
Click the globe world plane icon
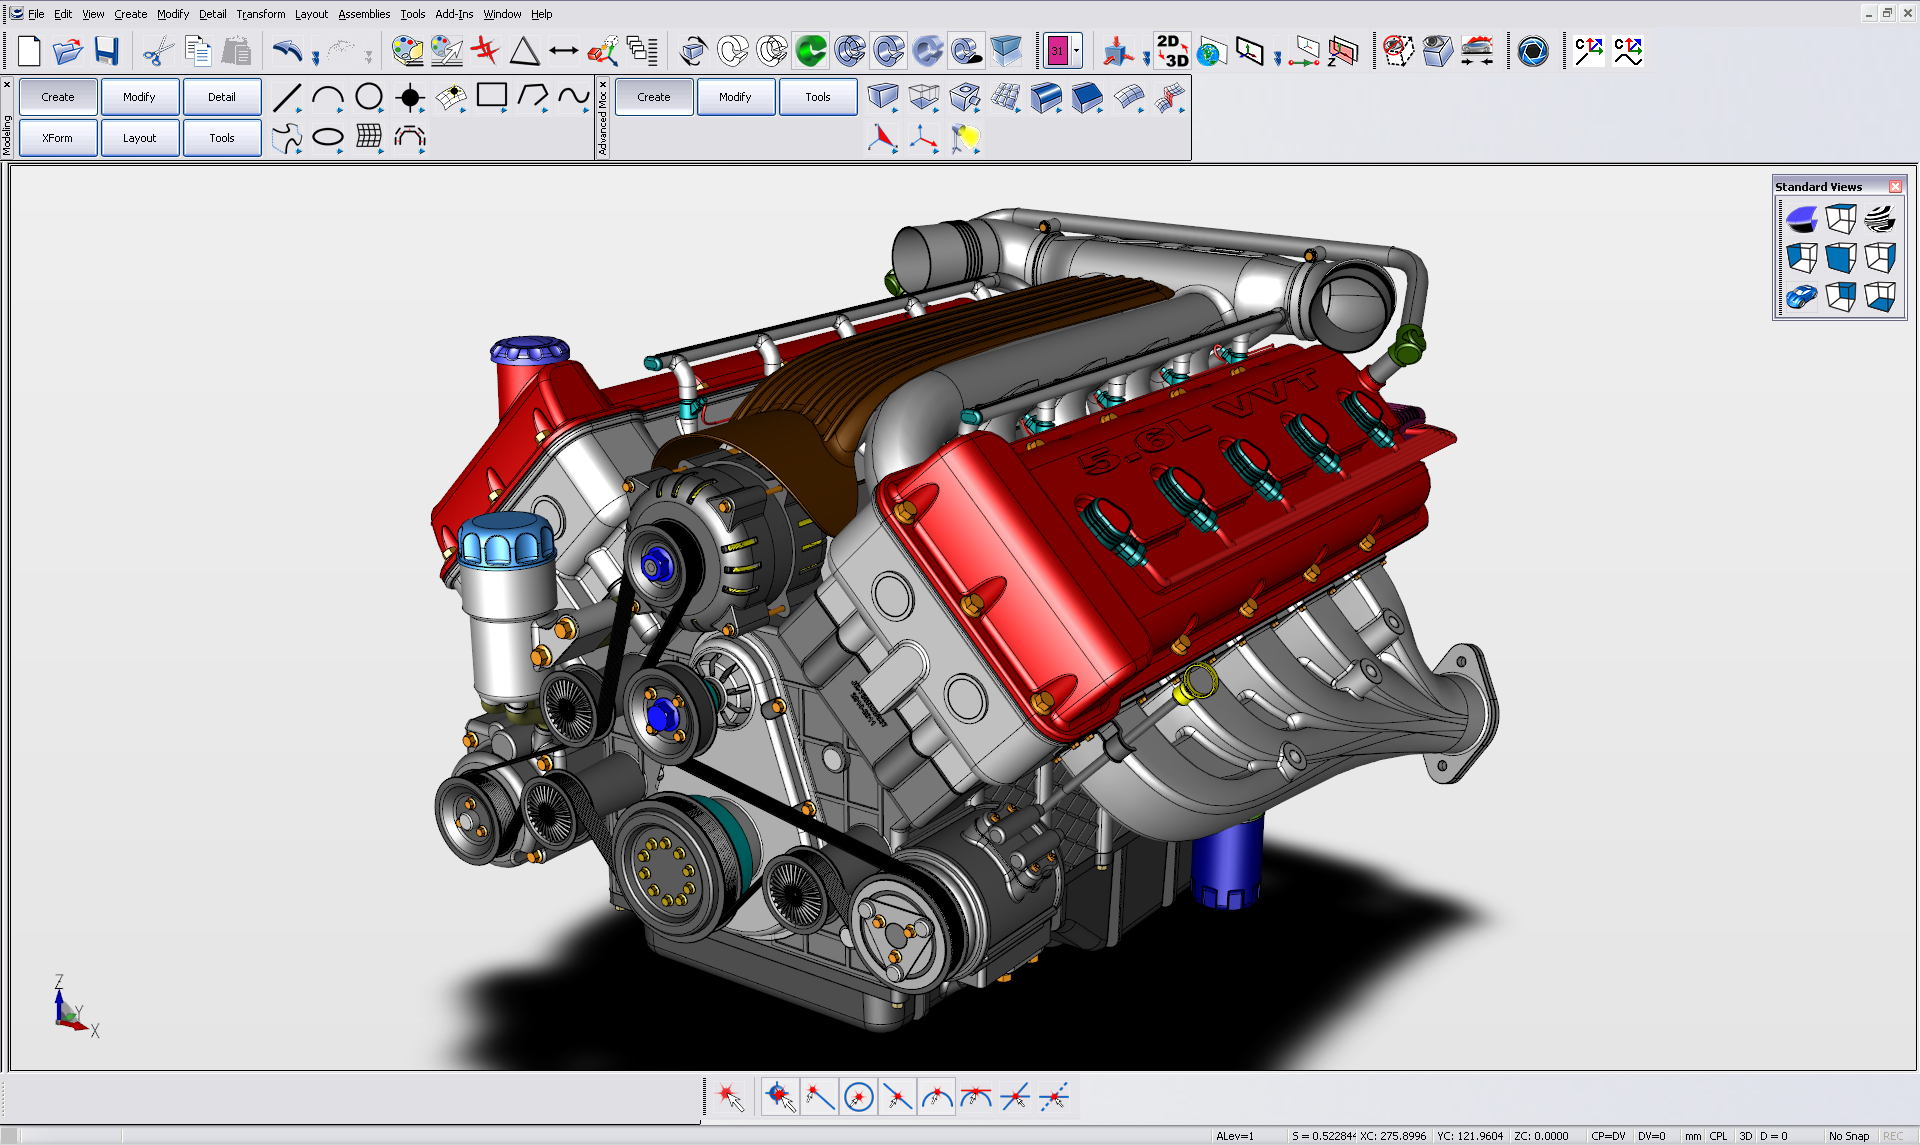coord(1211,51)
